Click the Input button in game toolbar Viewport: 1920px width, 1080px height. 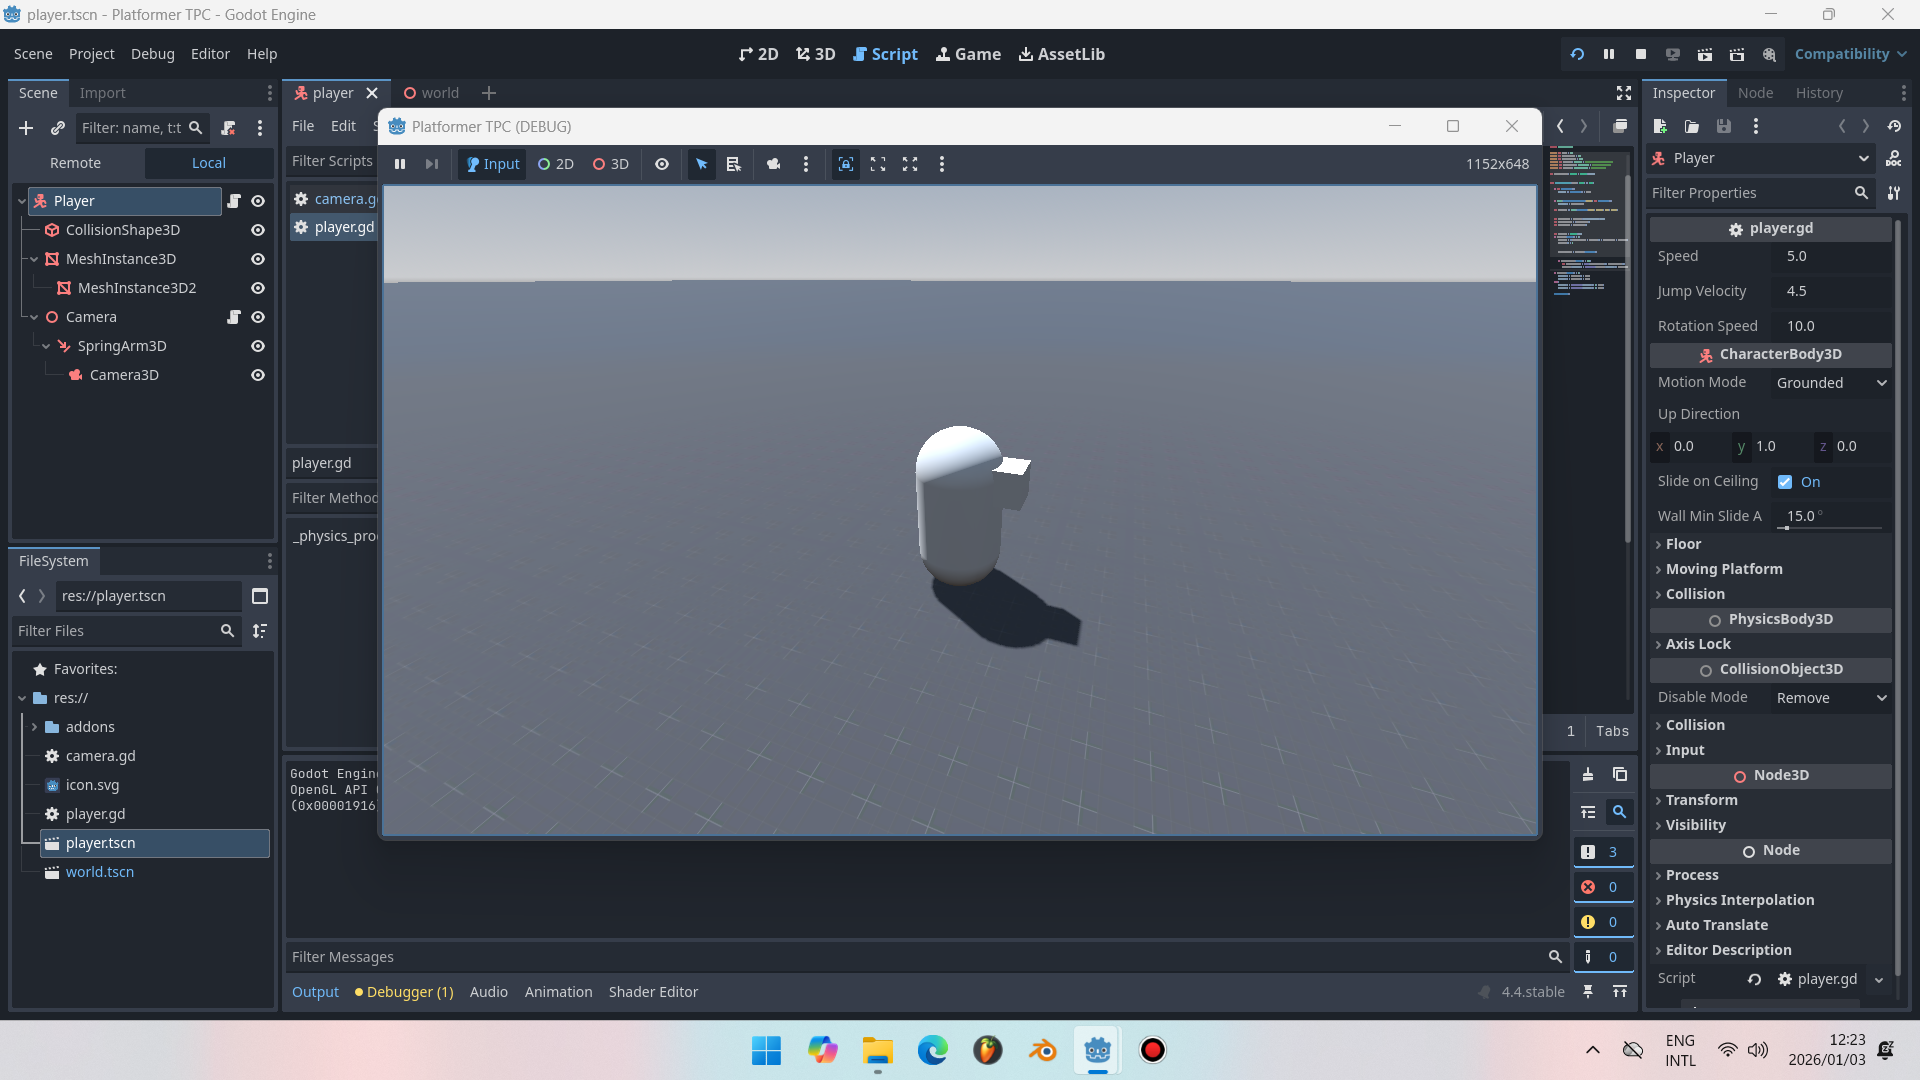click(493, 164)
